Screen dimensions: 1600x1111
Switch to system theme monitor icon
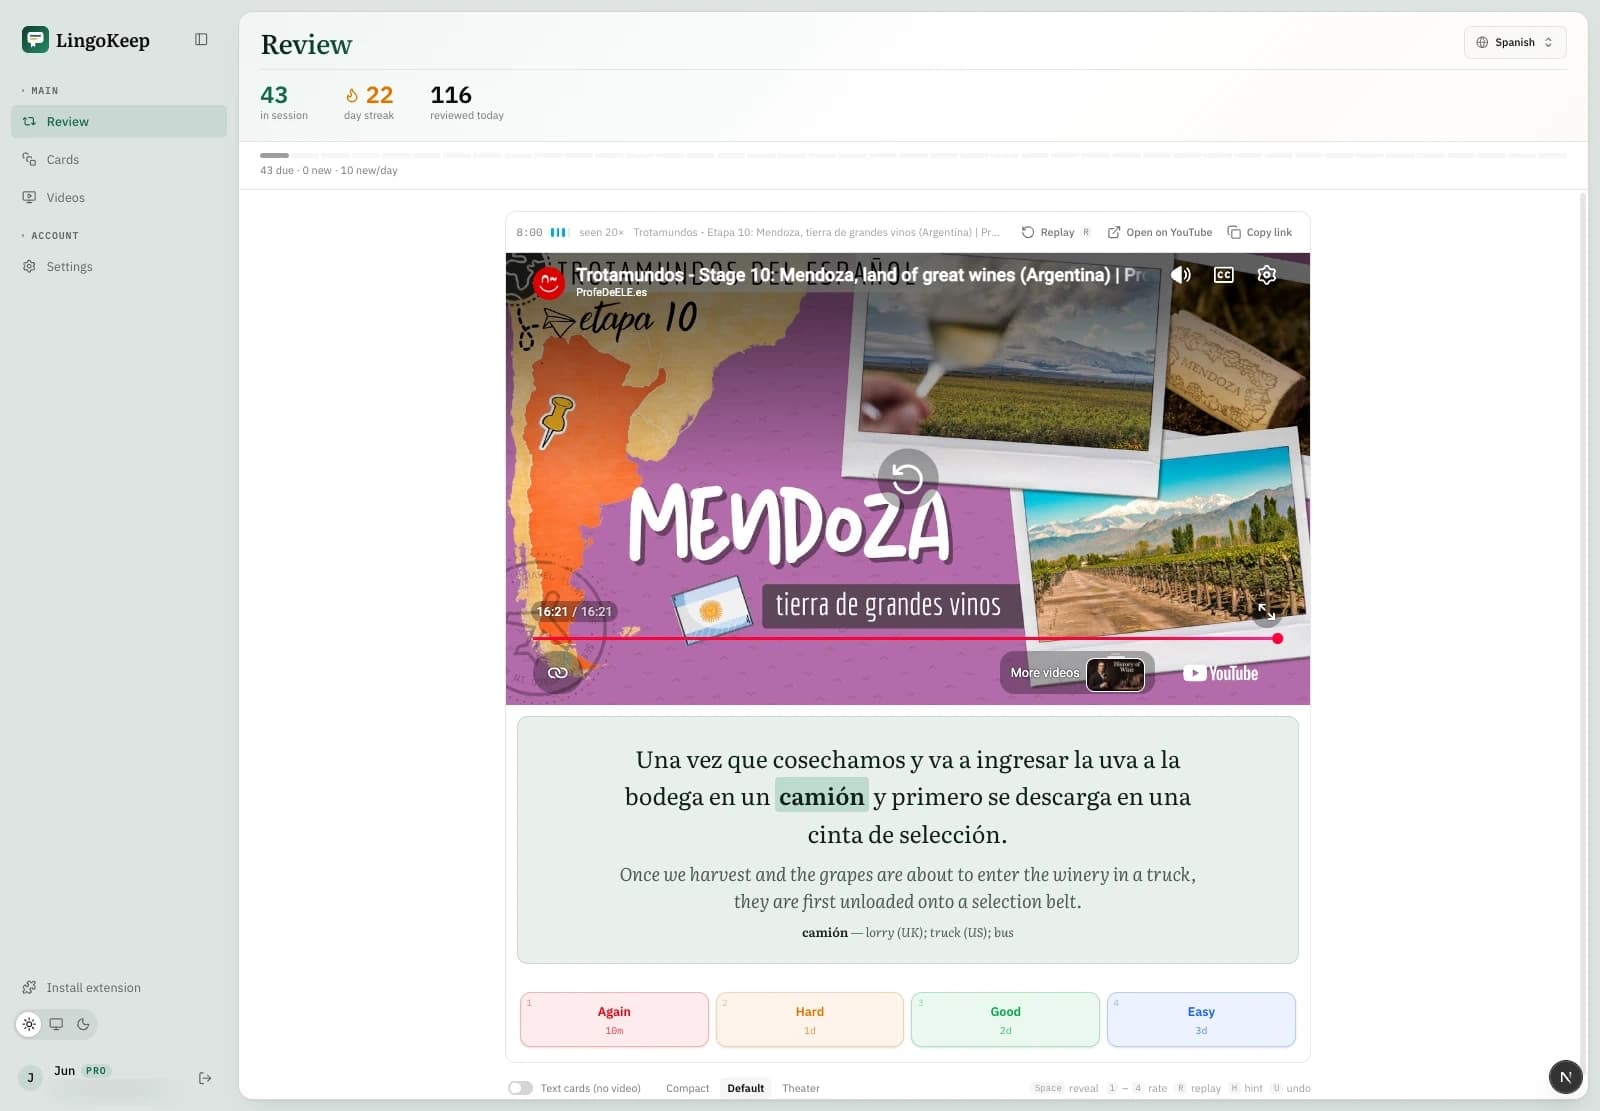pyautogui.click(x=56, y=1024)
